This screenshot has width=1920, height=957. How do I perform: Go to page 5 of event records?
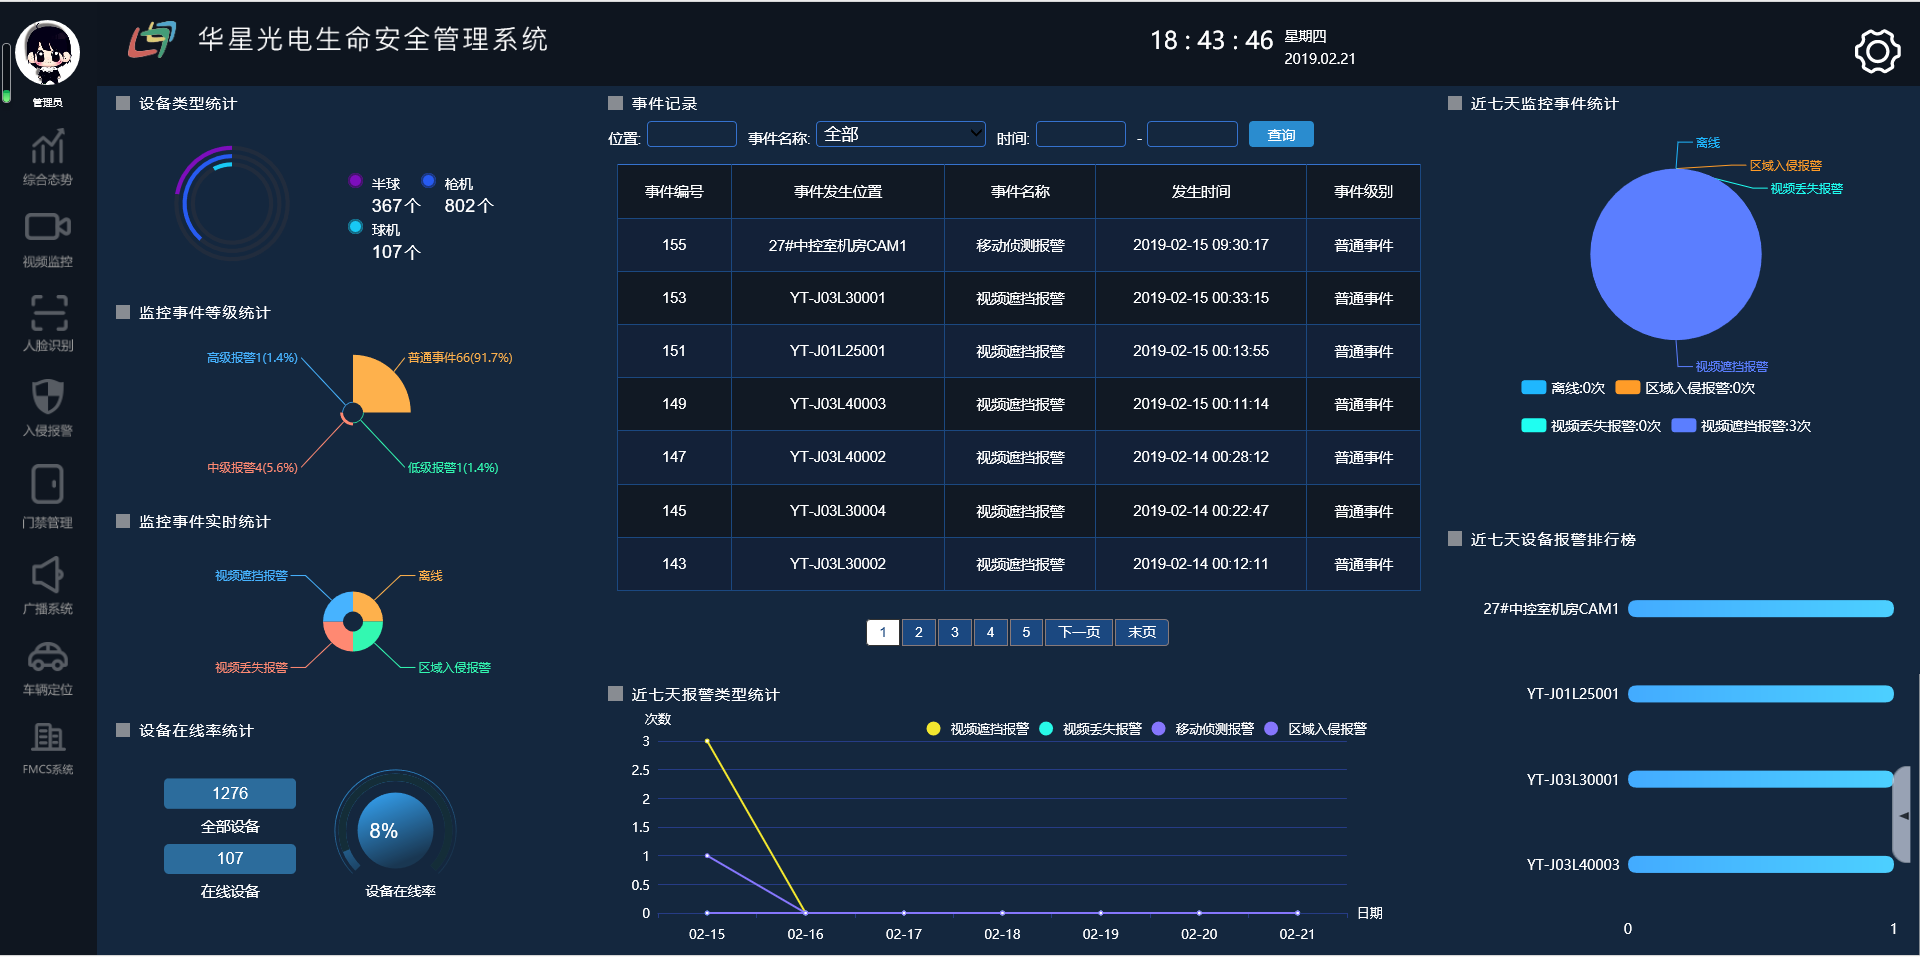click(x=1026, y=632)
